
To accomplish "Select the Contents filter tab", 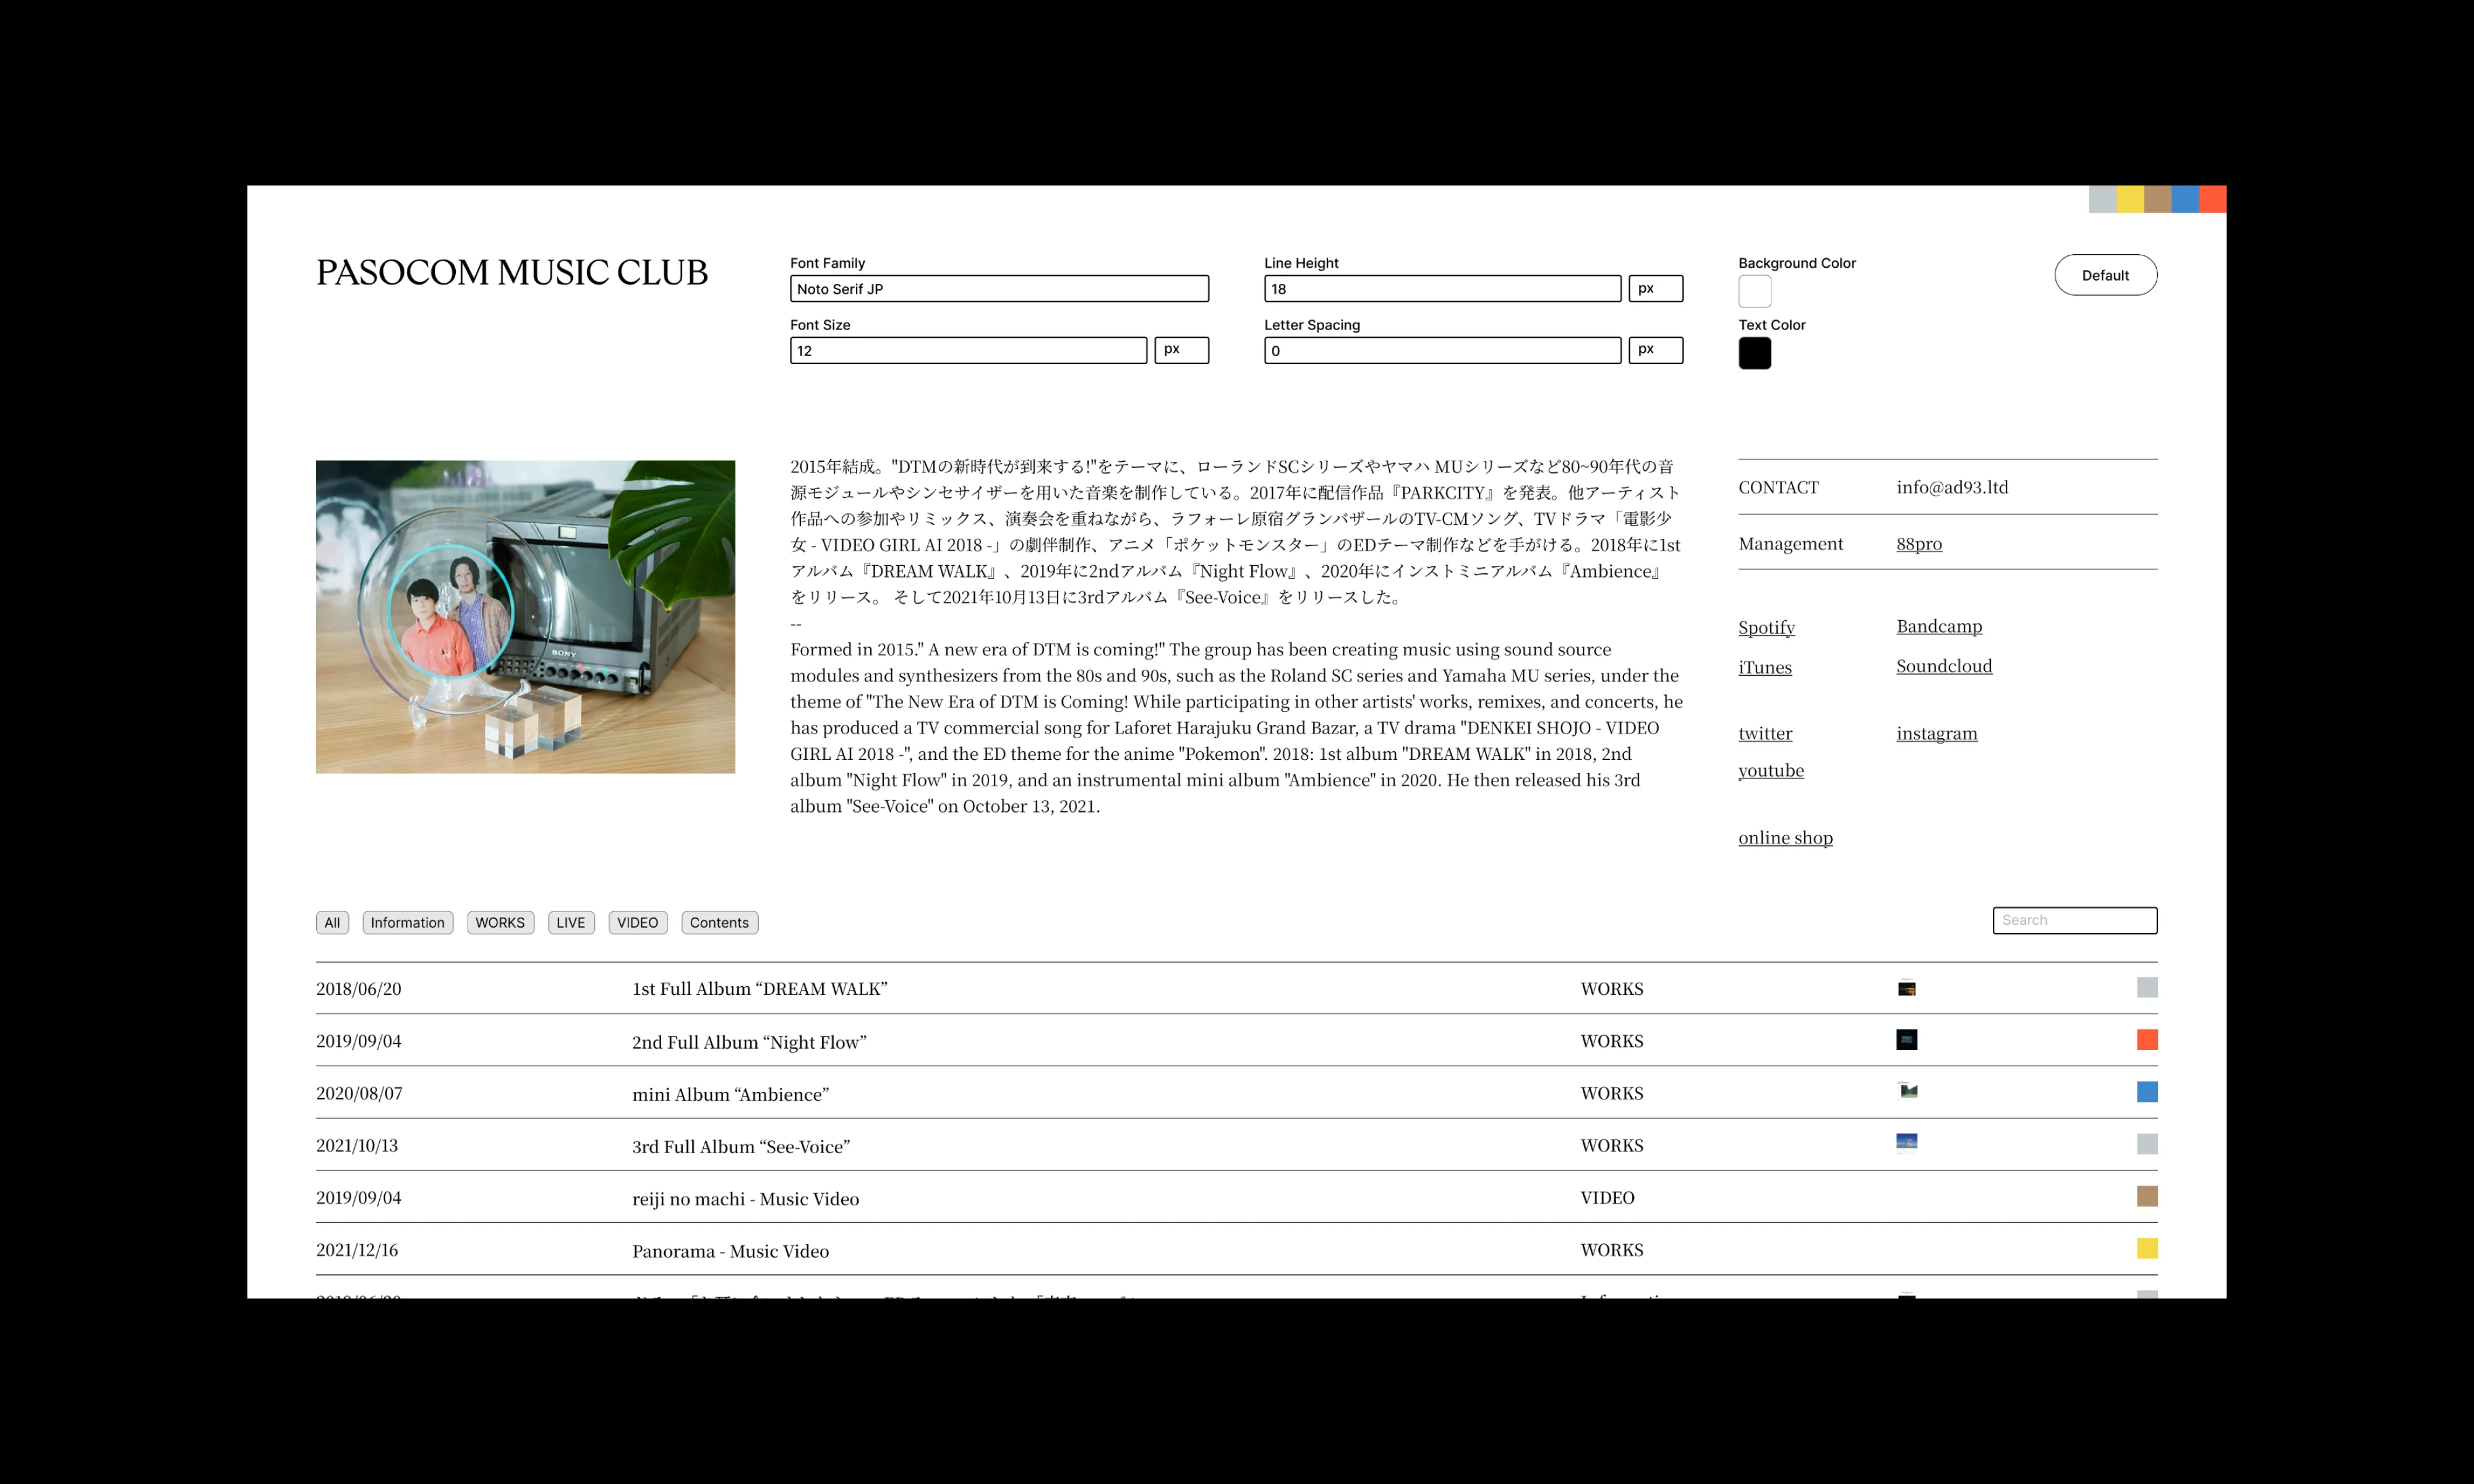I will [718, 922].
